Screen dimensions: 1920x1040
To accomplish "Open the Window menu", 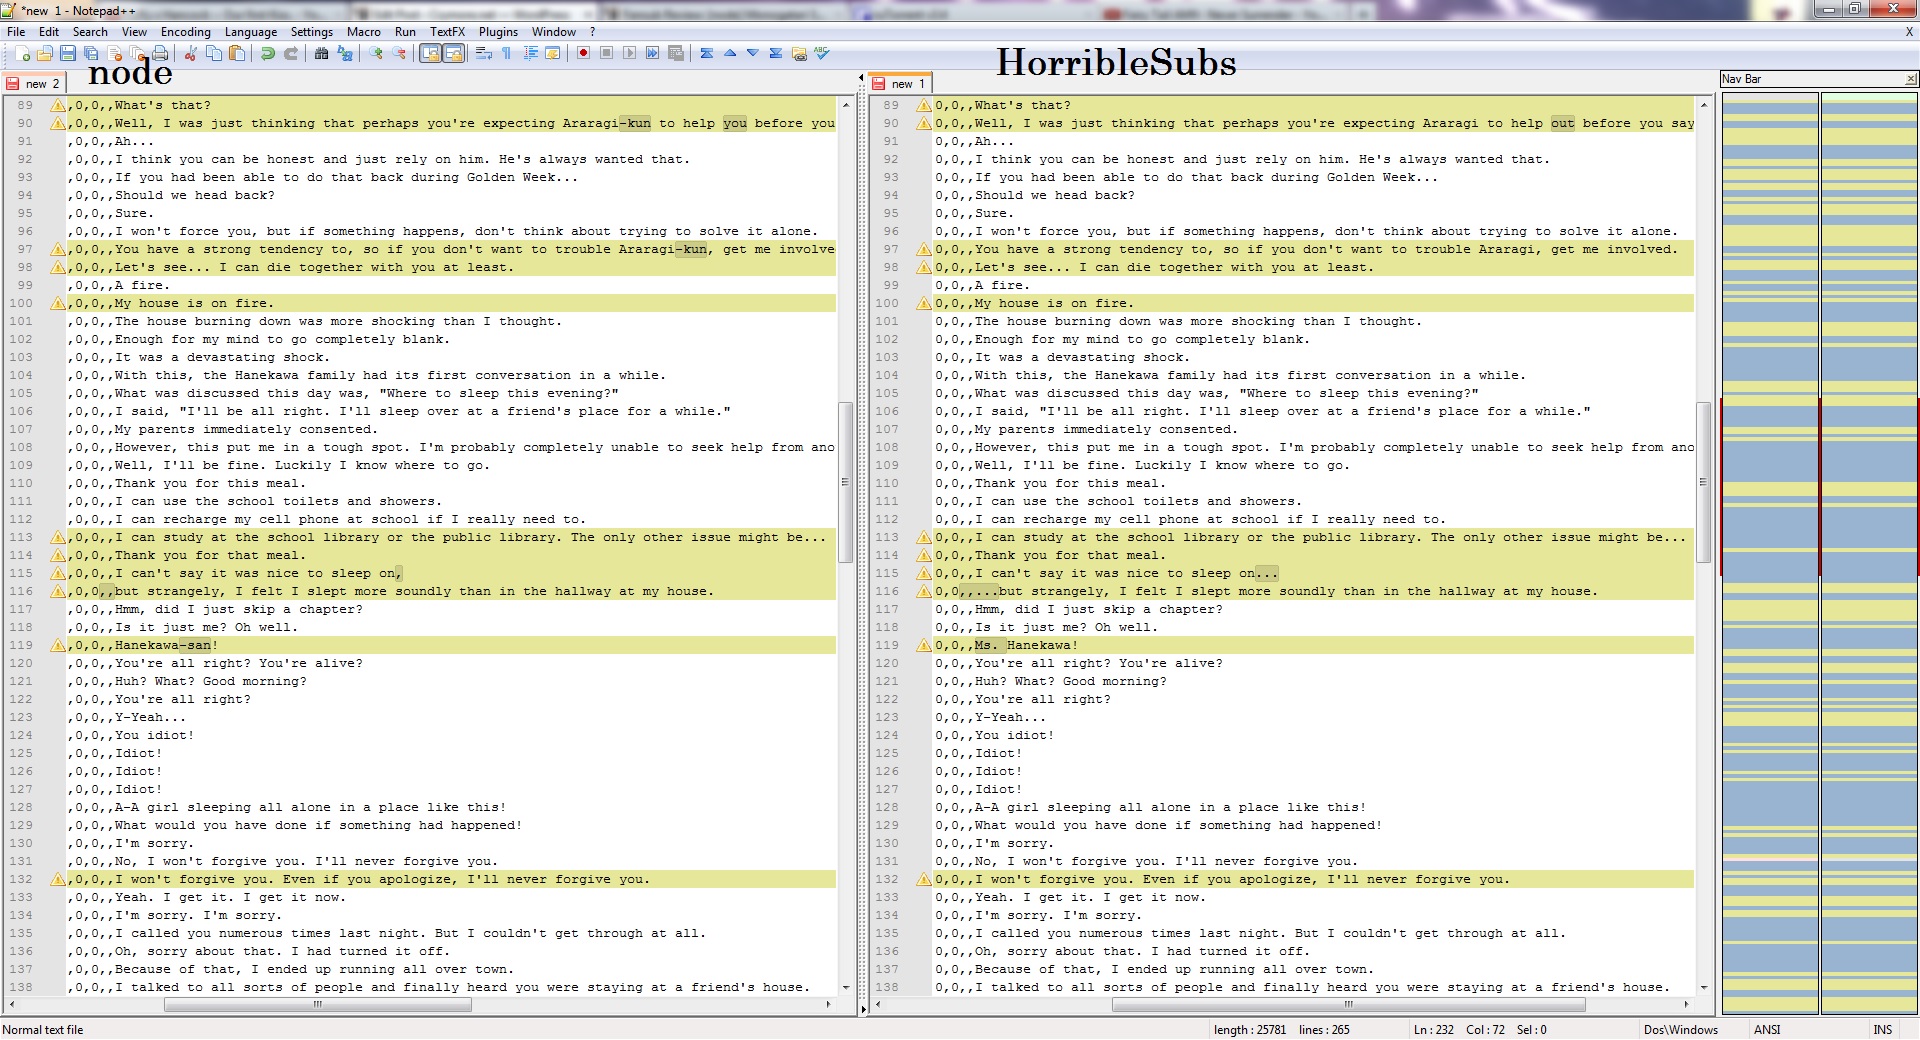I will click(554, 32).
